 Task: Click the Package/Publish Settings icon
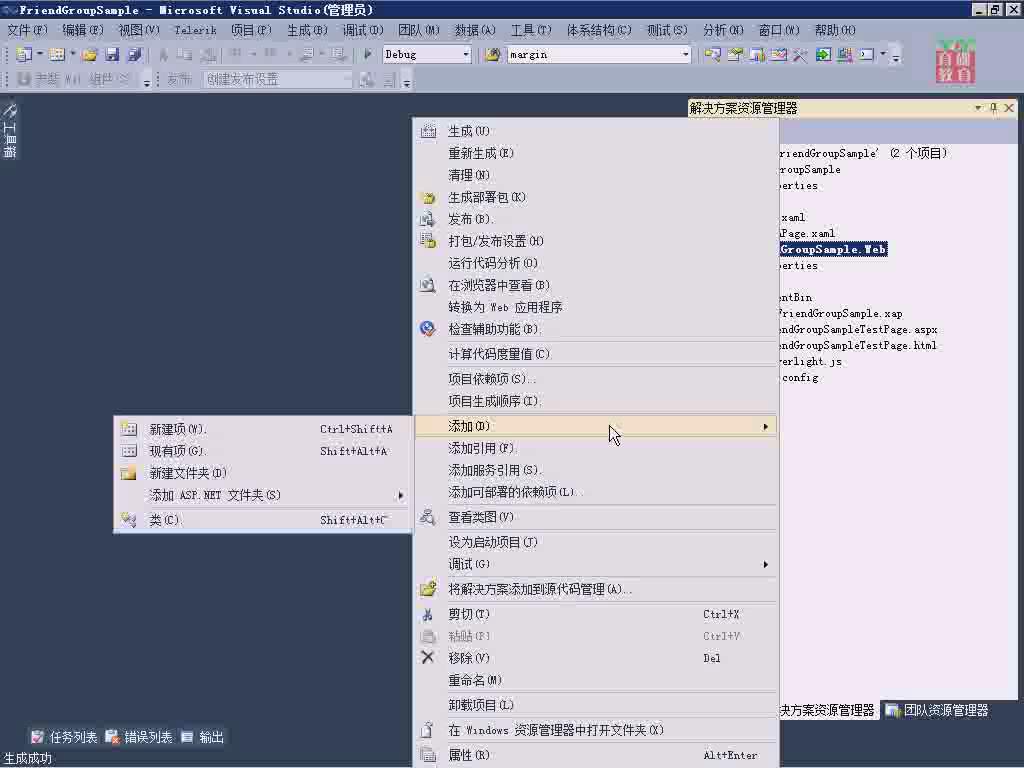click(x=428, y=241)
